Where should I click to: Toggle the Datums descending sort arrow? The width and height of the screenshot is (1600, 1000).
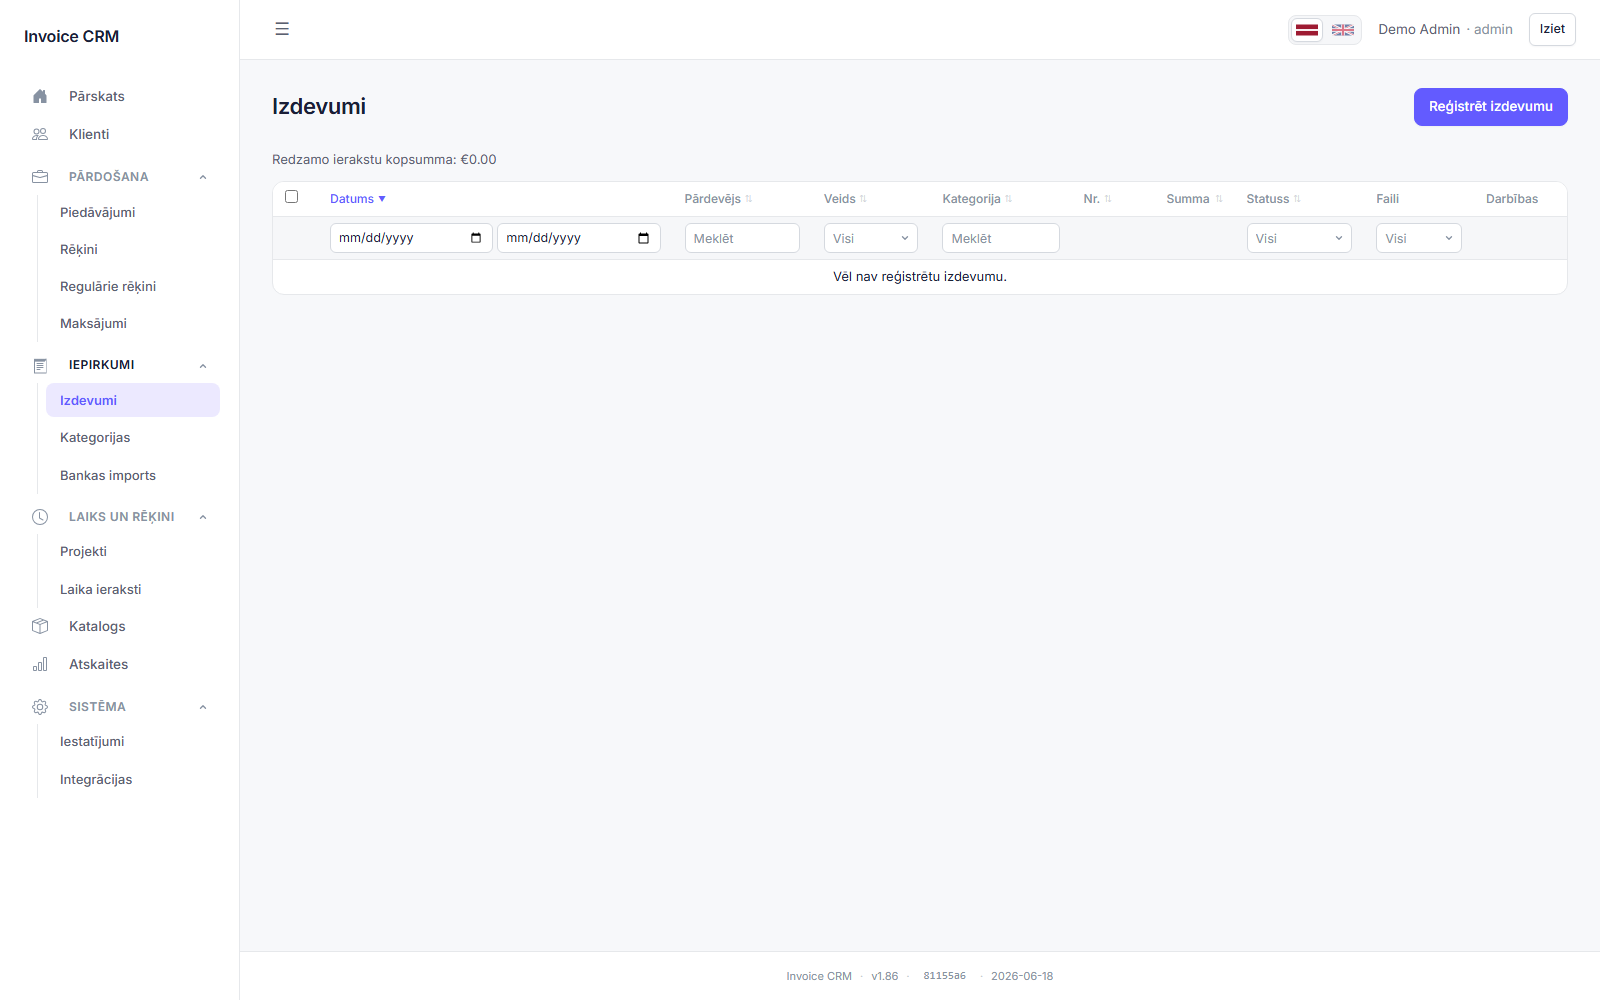[382, 199]
